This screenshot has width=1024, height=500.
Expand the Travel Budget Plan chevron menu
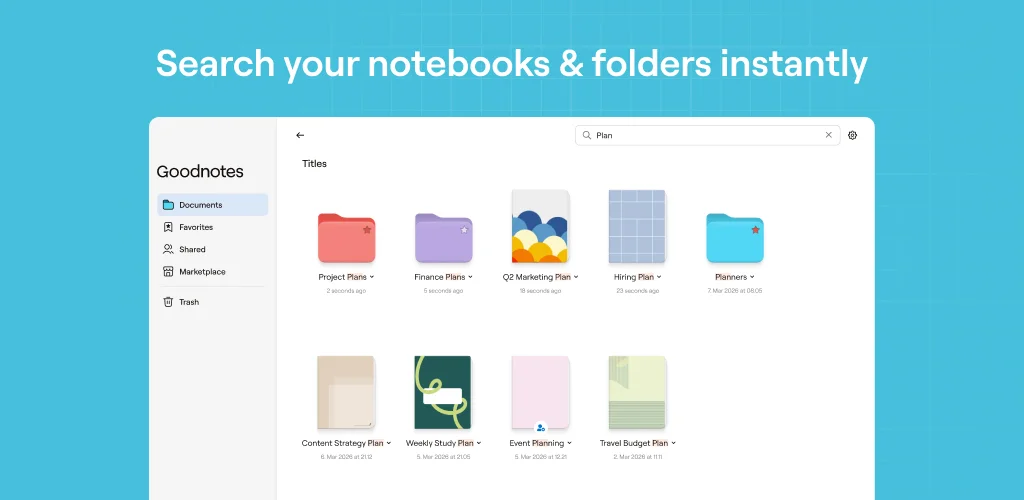tap(673, 443)
